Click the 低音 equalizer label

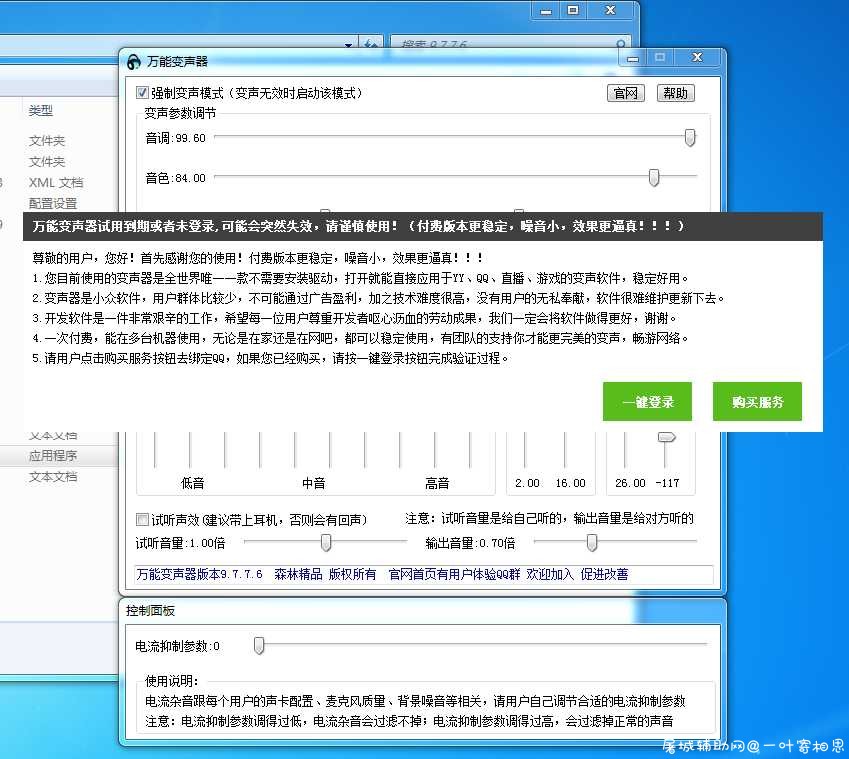pyautogui.click(x=192, y=483)
